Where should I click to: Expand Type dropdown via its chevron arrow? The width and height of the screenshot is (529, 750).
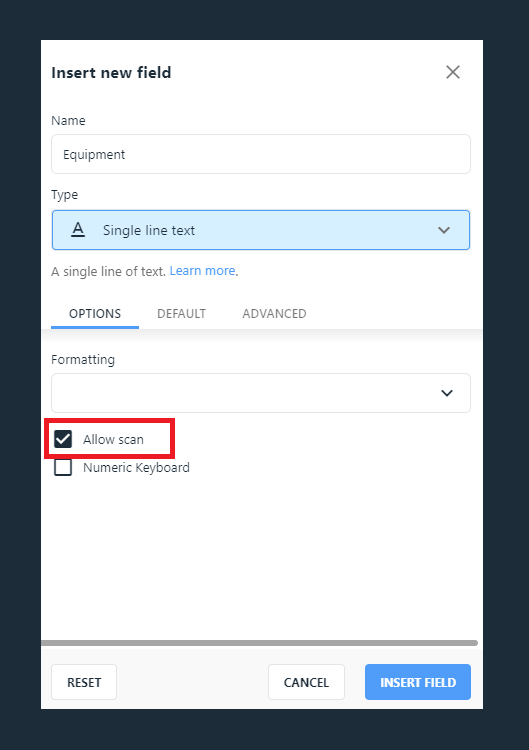coord(444,230)
